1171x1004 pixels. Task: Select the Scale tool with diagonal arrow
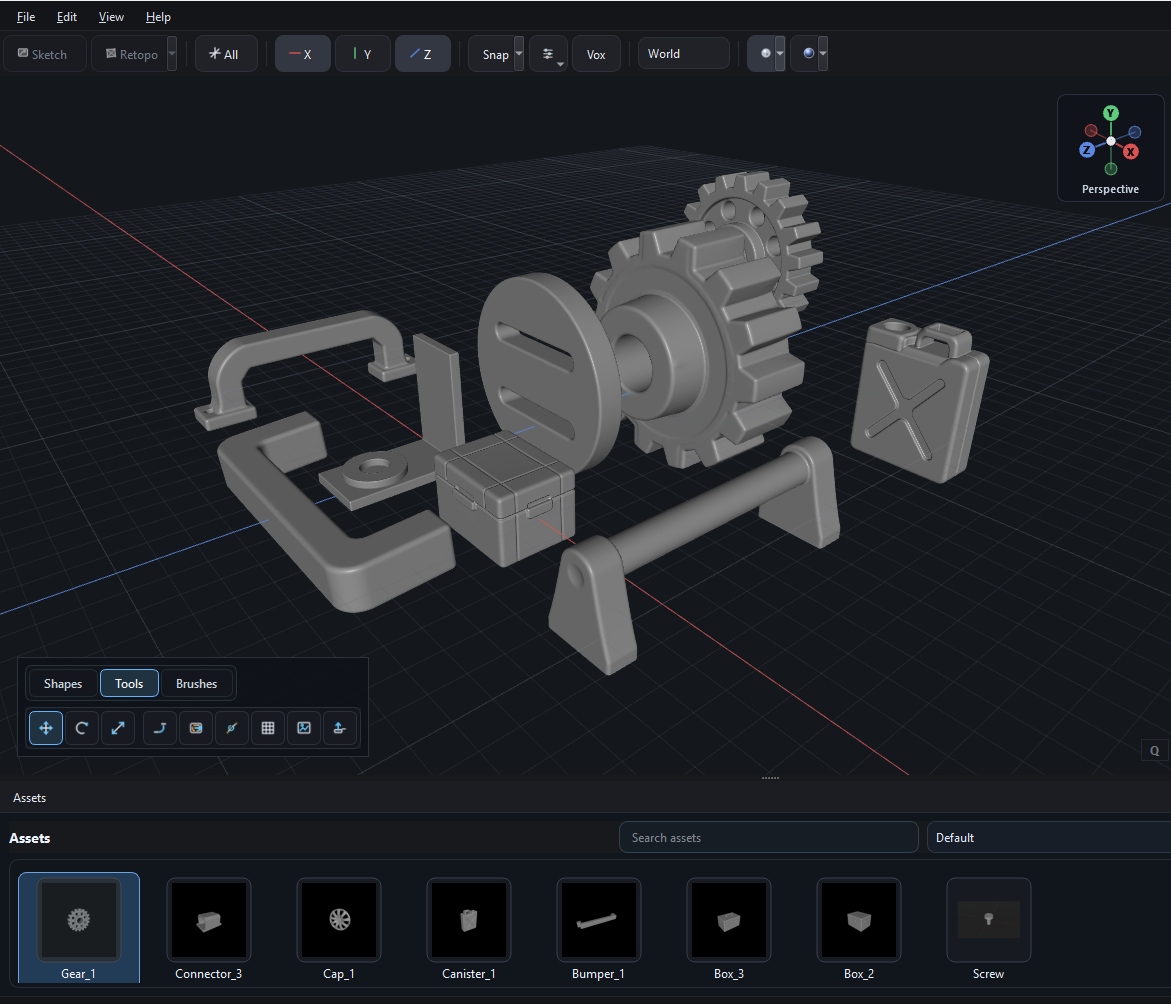(118, 728)
